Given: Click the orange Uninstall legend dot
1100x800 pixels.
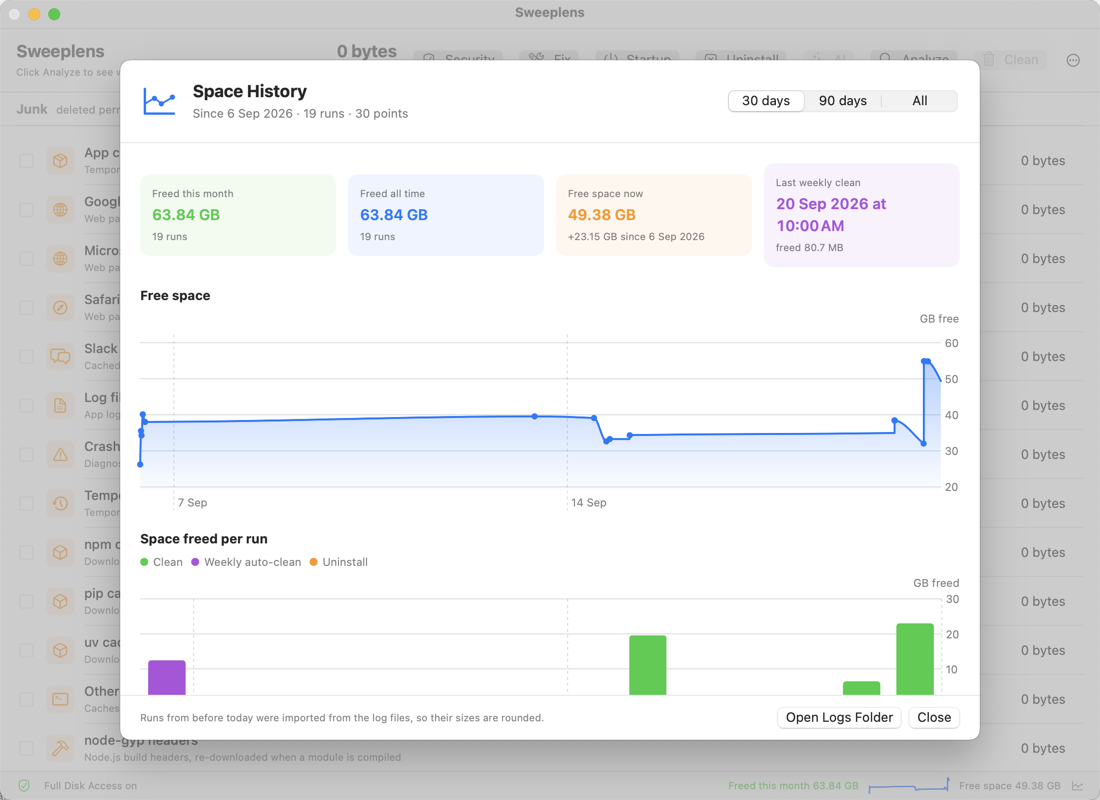Looking at the screenshot, I should [314, 562].
